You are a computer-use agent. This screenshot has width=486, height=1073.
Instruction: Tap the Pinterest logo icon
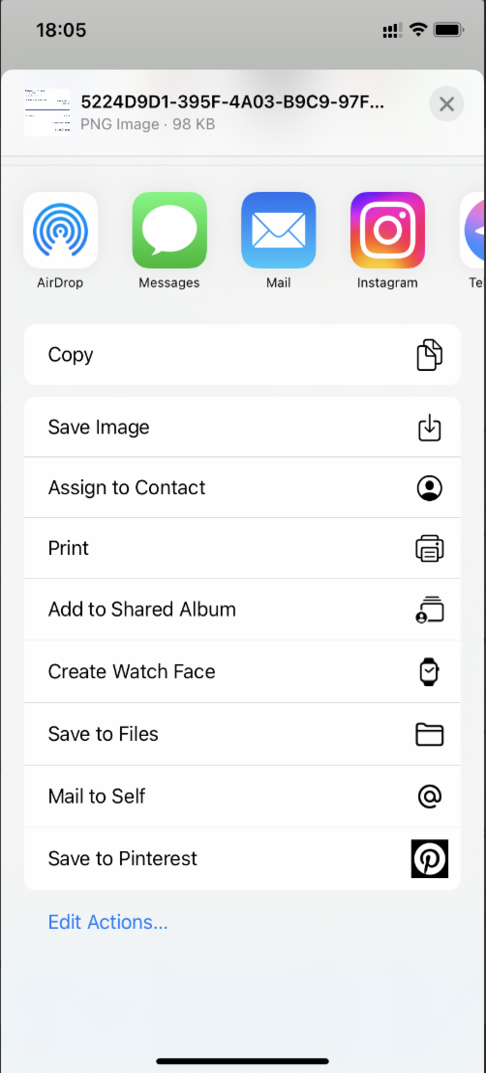429,858
